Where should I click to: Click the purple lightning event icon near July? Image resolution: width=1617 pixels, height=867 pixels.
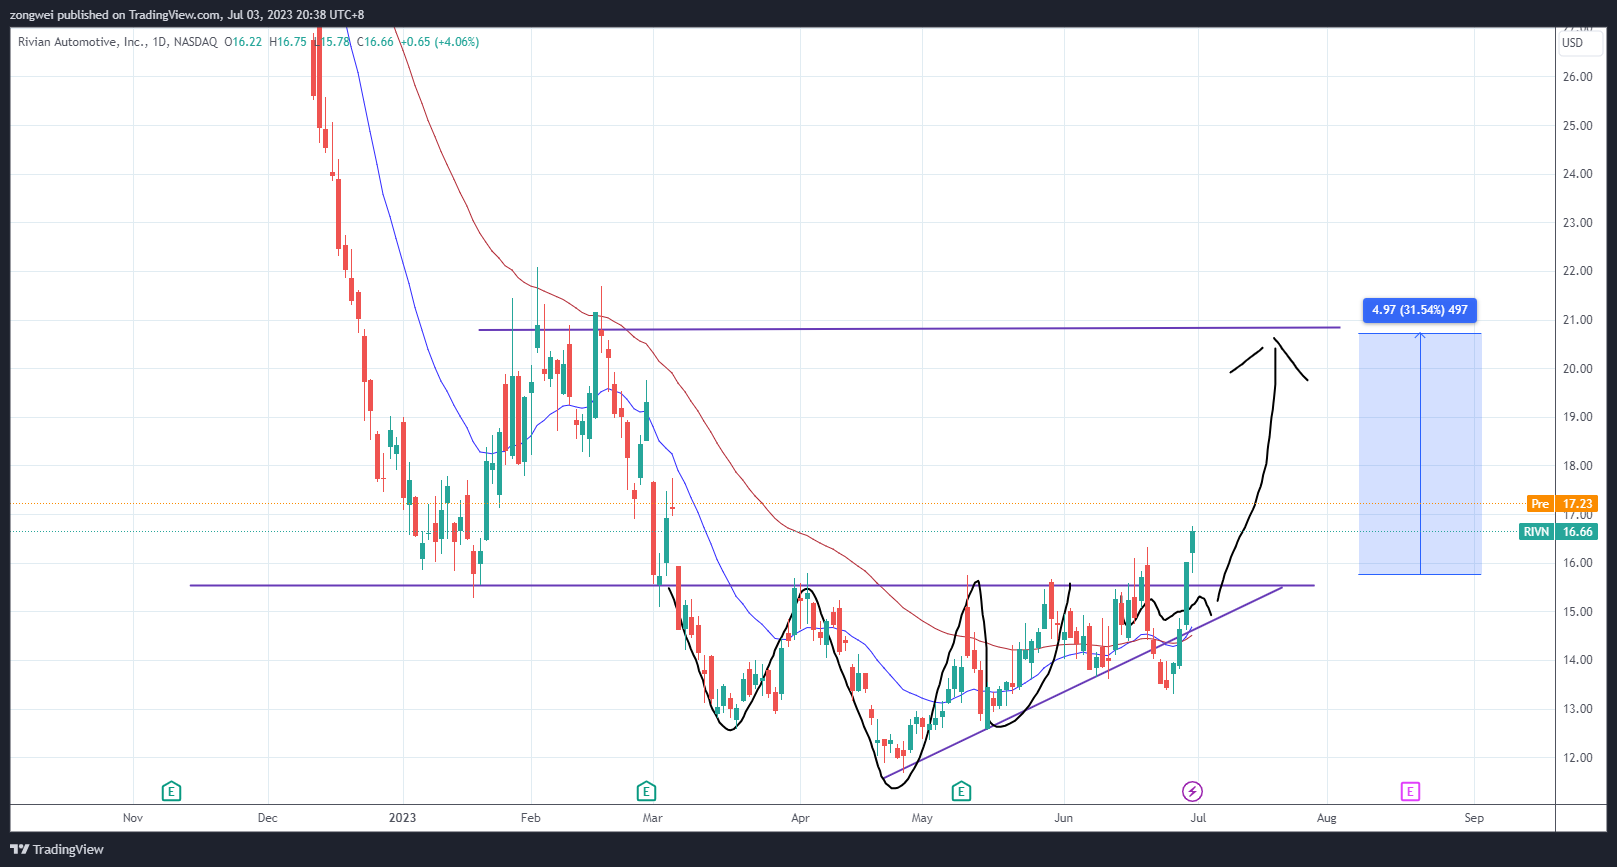pyautogui.click(x=1192, y=791)
